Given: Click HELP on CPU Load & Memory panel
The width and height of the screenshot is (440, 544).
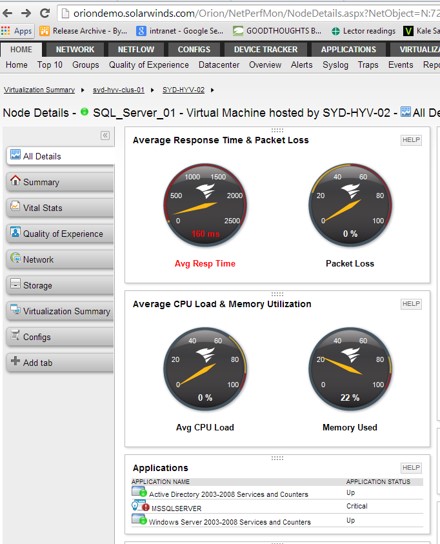Looking at the screenshot, I should 411,304.
